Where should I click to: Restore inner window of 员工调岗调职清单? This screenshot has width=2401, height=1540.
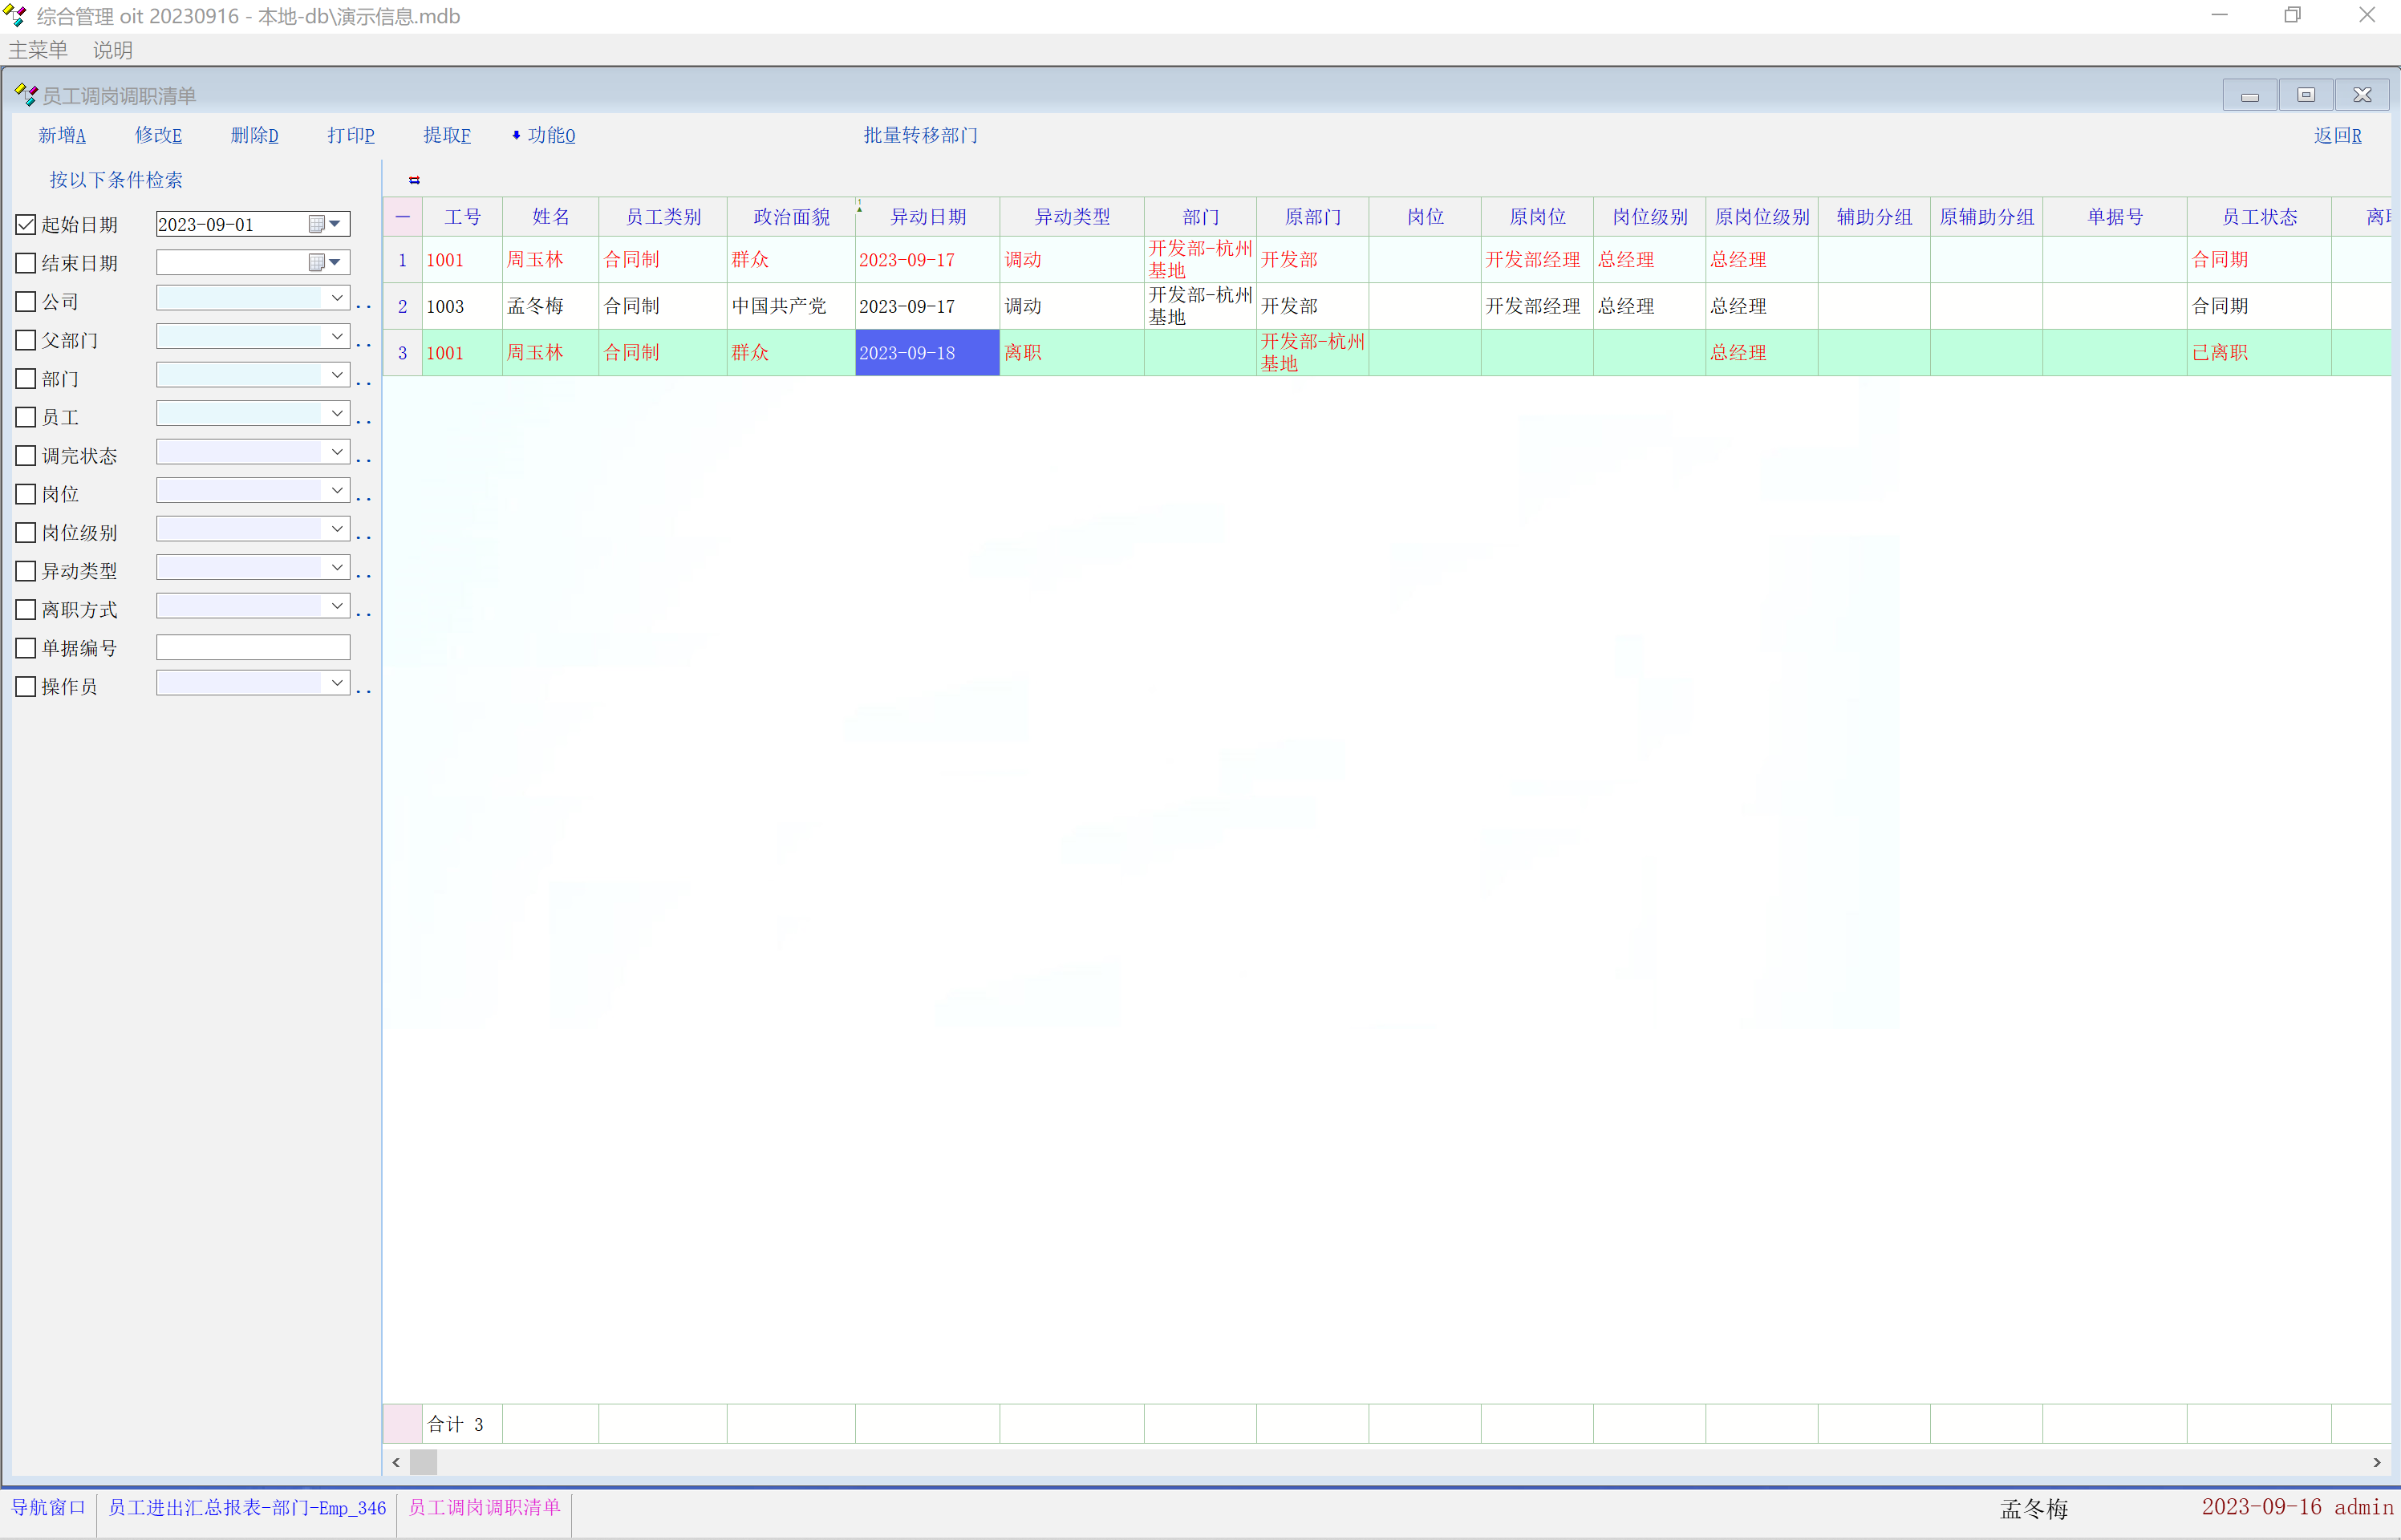coord(2306,95)
